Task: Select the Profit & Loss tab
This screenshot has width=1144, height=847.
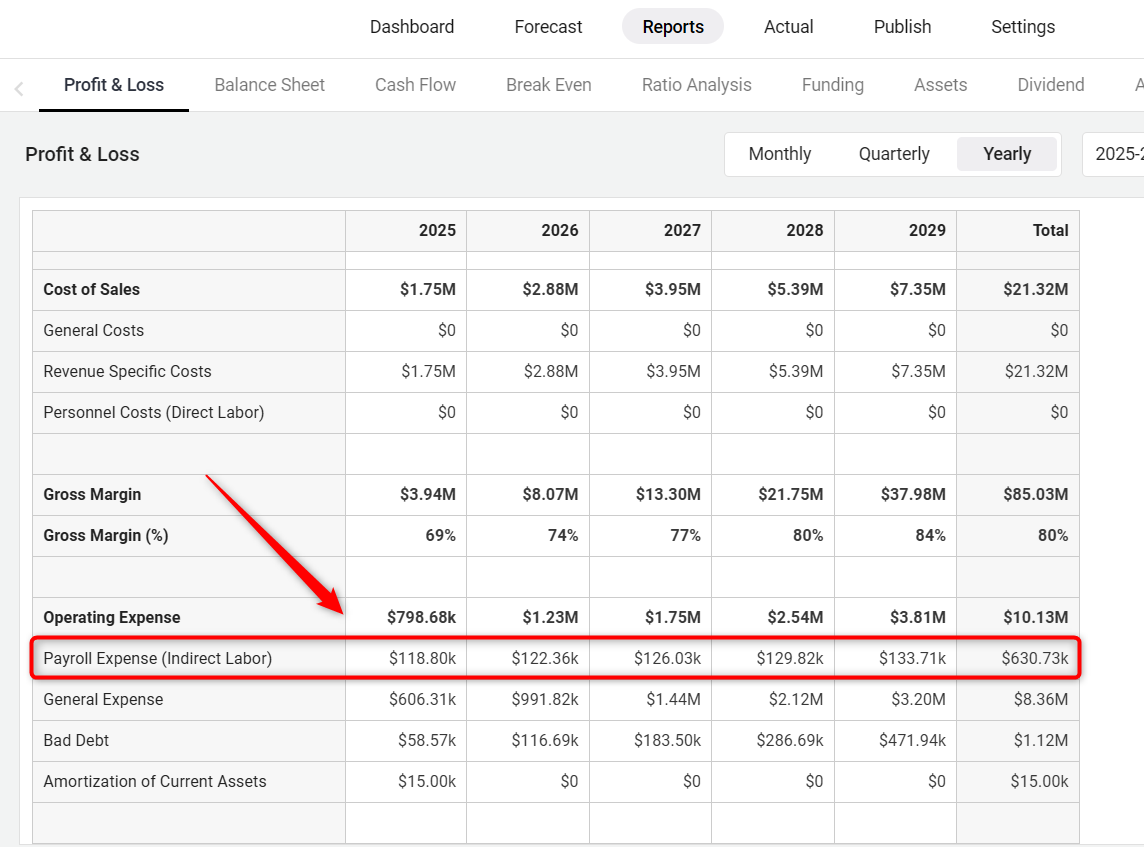Action: pos(114,85)
